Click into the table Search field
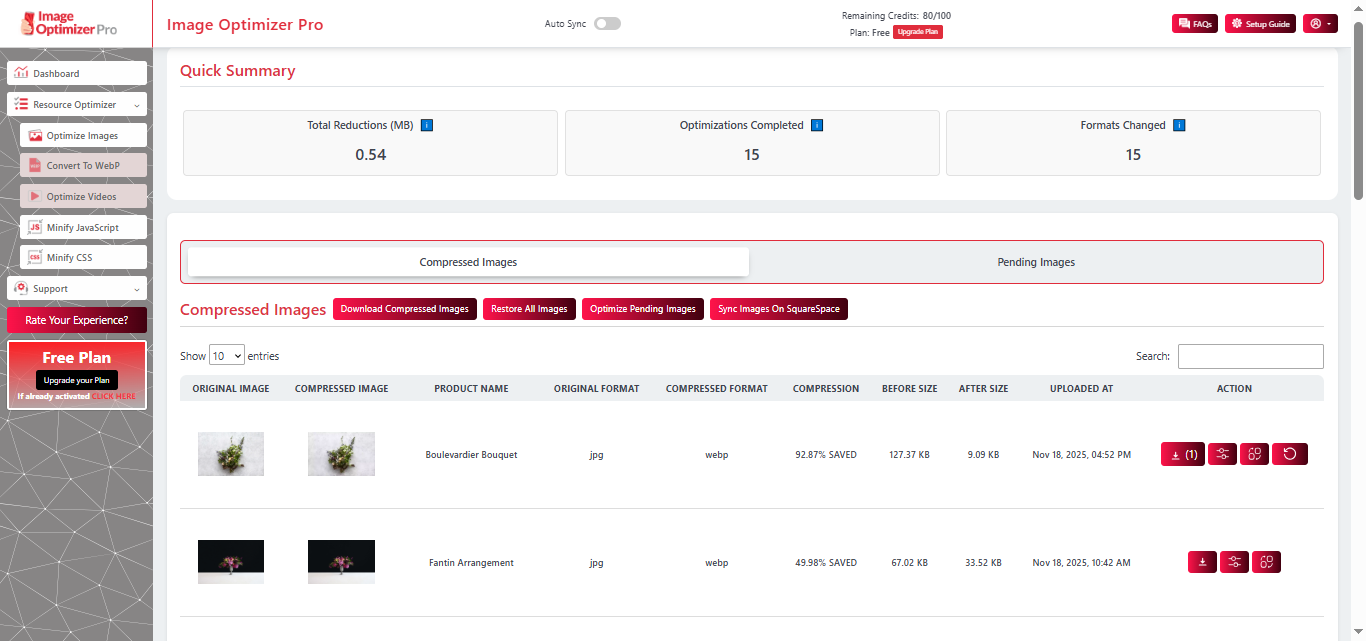Image resolution: width=1366 pixels, height=641 pixels. [x=1250, y=356]
